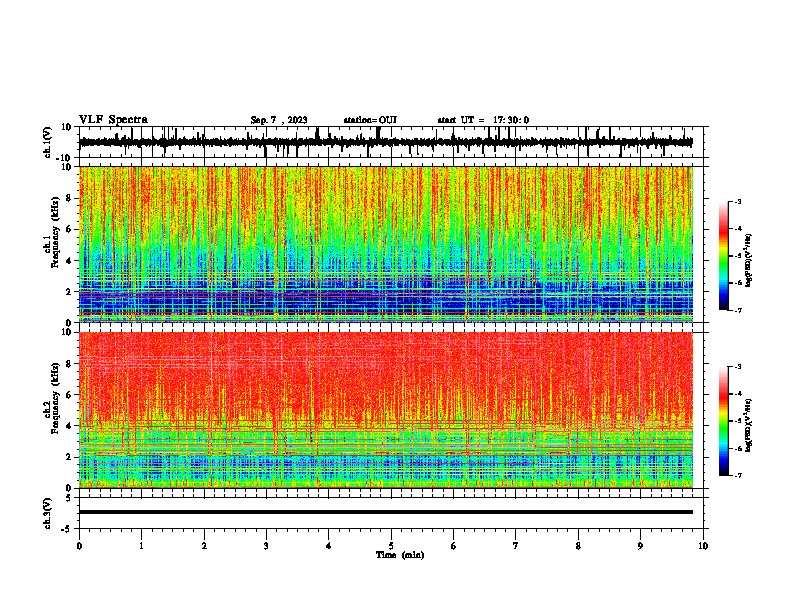Click time axis tick label "3"
This screenshot has height=612, width=792.
click(x=266, y=546)
